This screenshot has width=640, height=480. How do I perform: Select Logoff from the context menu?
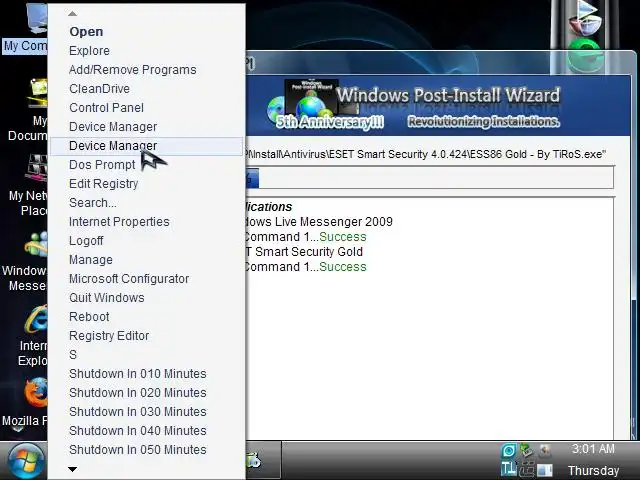point(86,241)
